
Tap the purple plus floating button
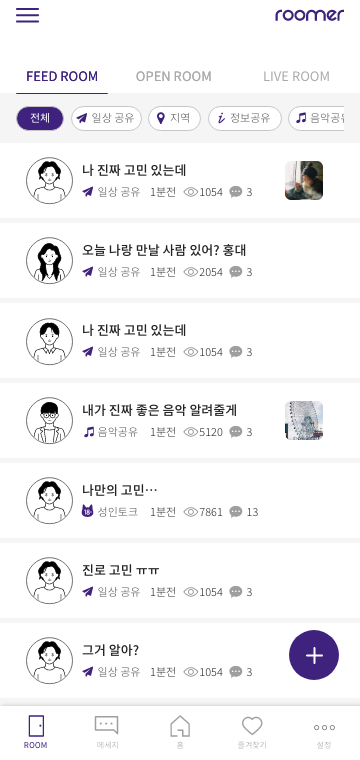click(314, 655)
